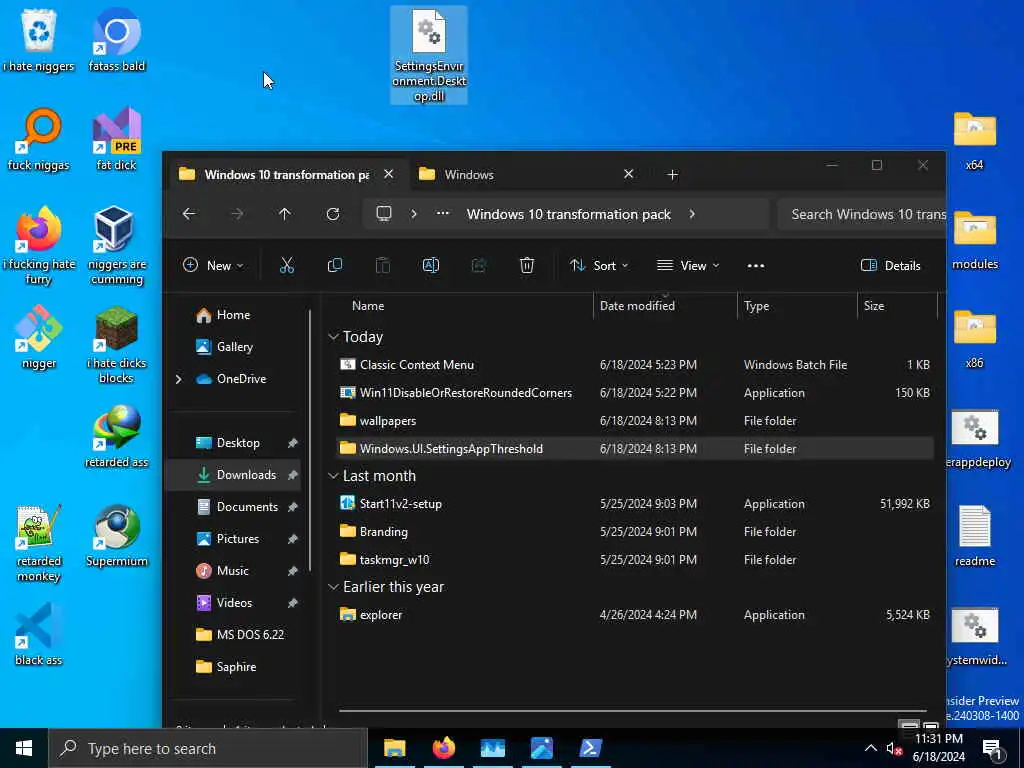Open the View dropdown menu
1024x768 pixels.
pyautogui.click(x=688, y=265)
